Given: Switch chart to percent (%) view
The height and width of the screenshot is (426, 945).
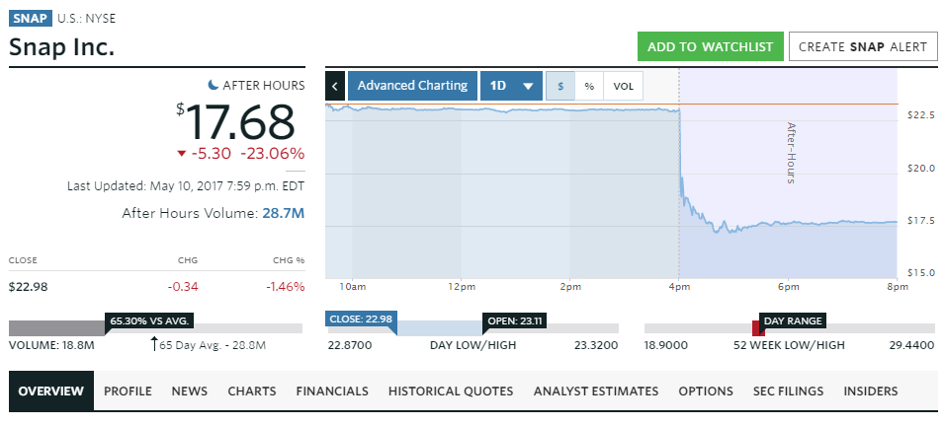Looking at the screenshot, I should 589,86.
